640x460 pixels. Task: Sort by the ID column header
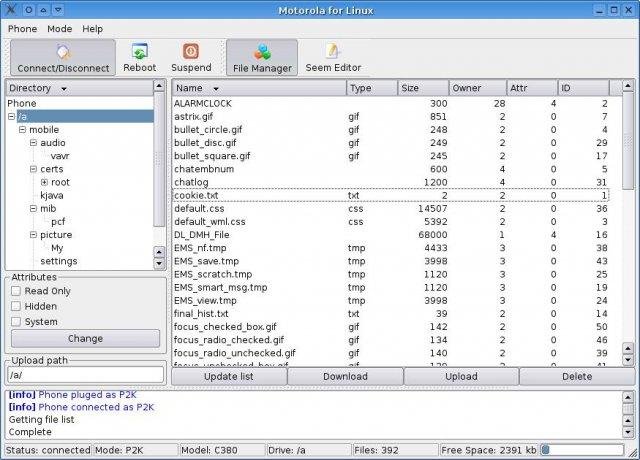[584, 88]
